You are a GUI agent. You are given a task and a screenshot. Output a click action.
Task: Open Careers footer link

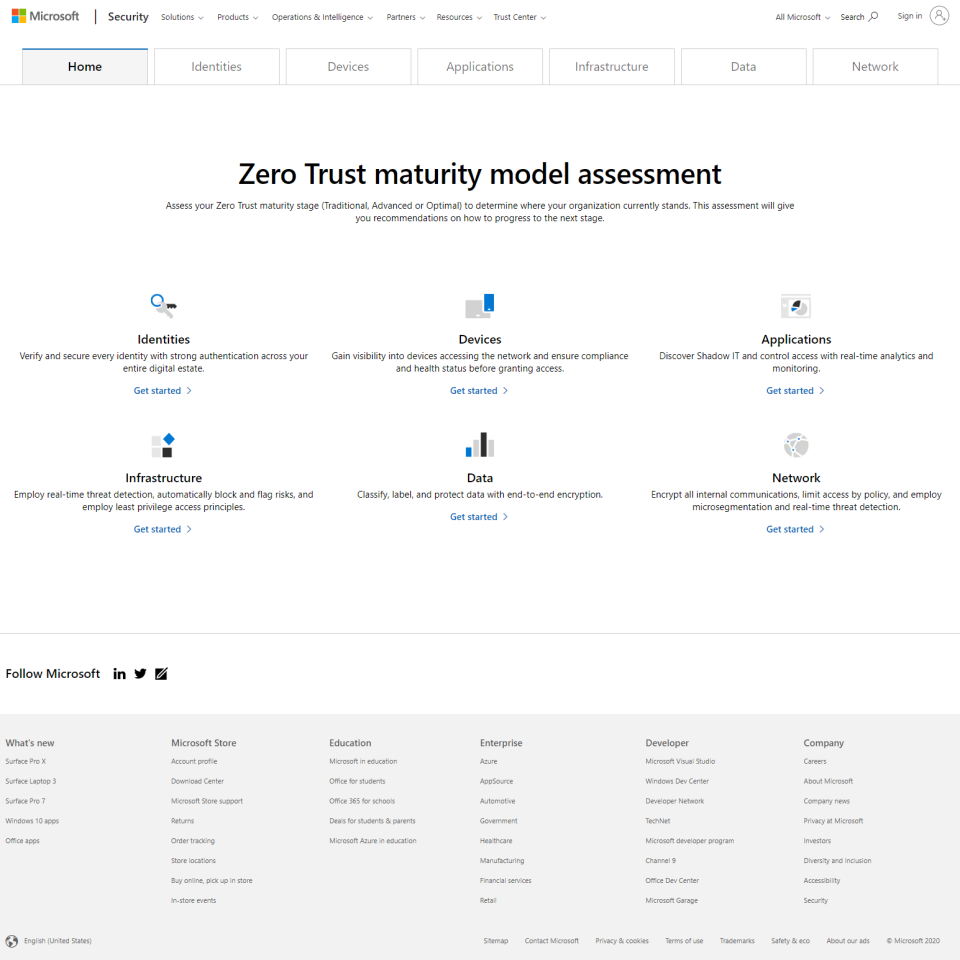[x=815, y=762]
